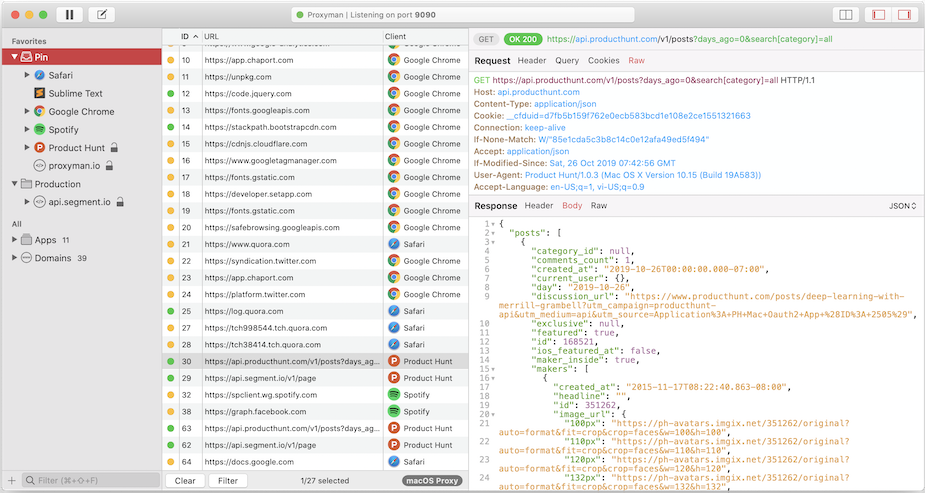This screenshot has width=925, height=493.
Task: Toggle the right panel layout icon
Action: [904, 15]
